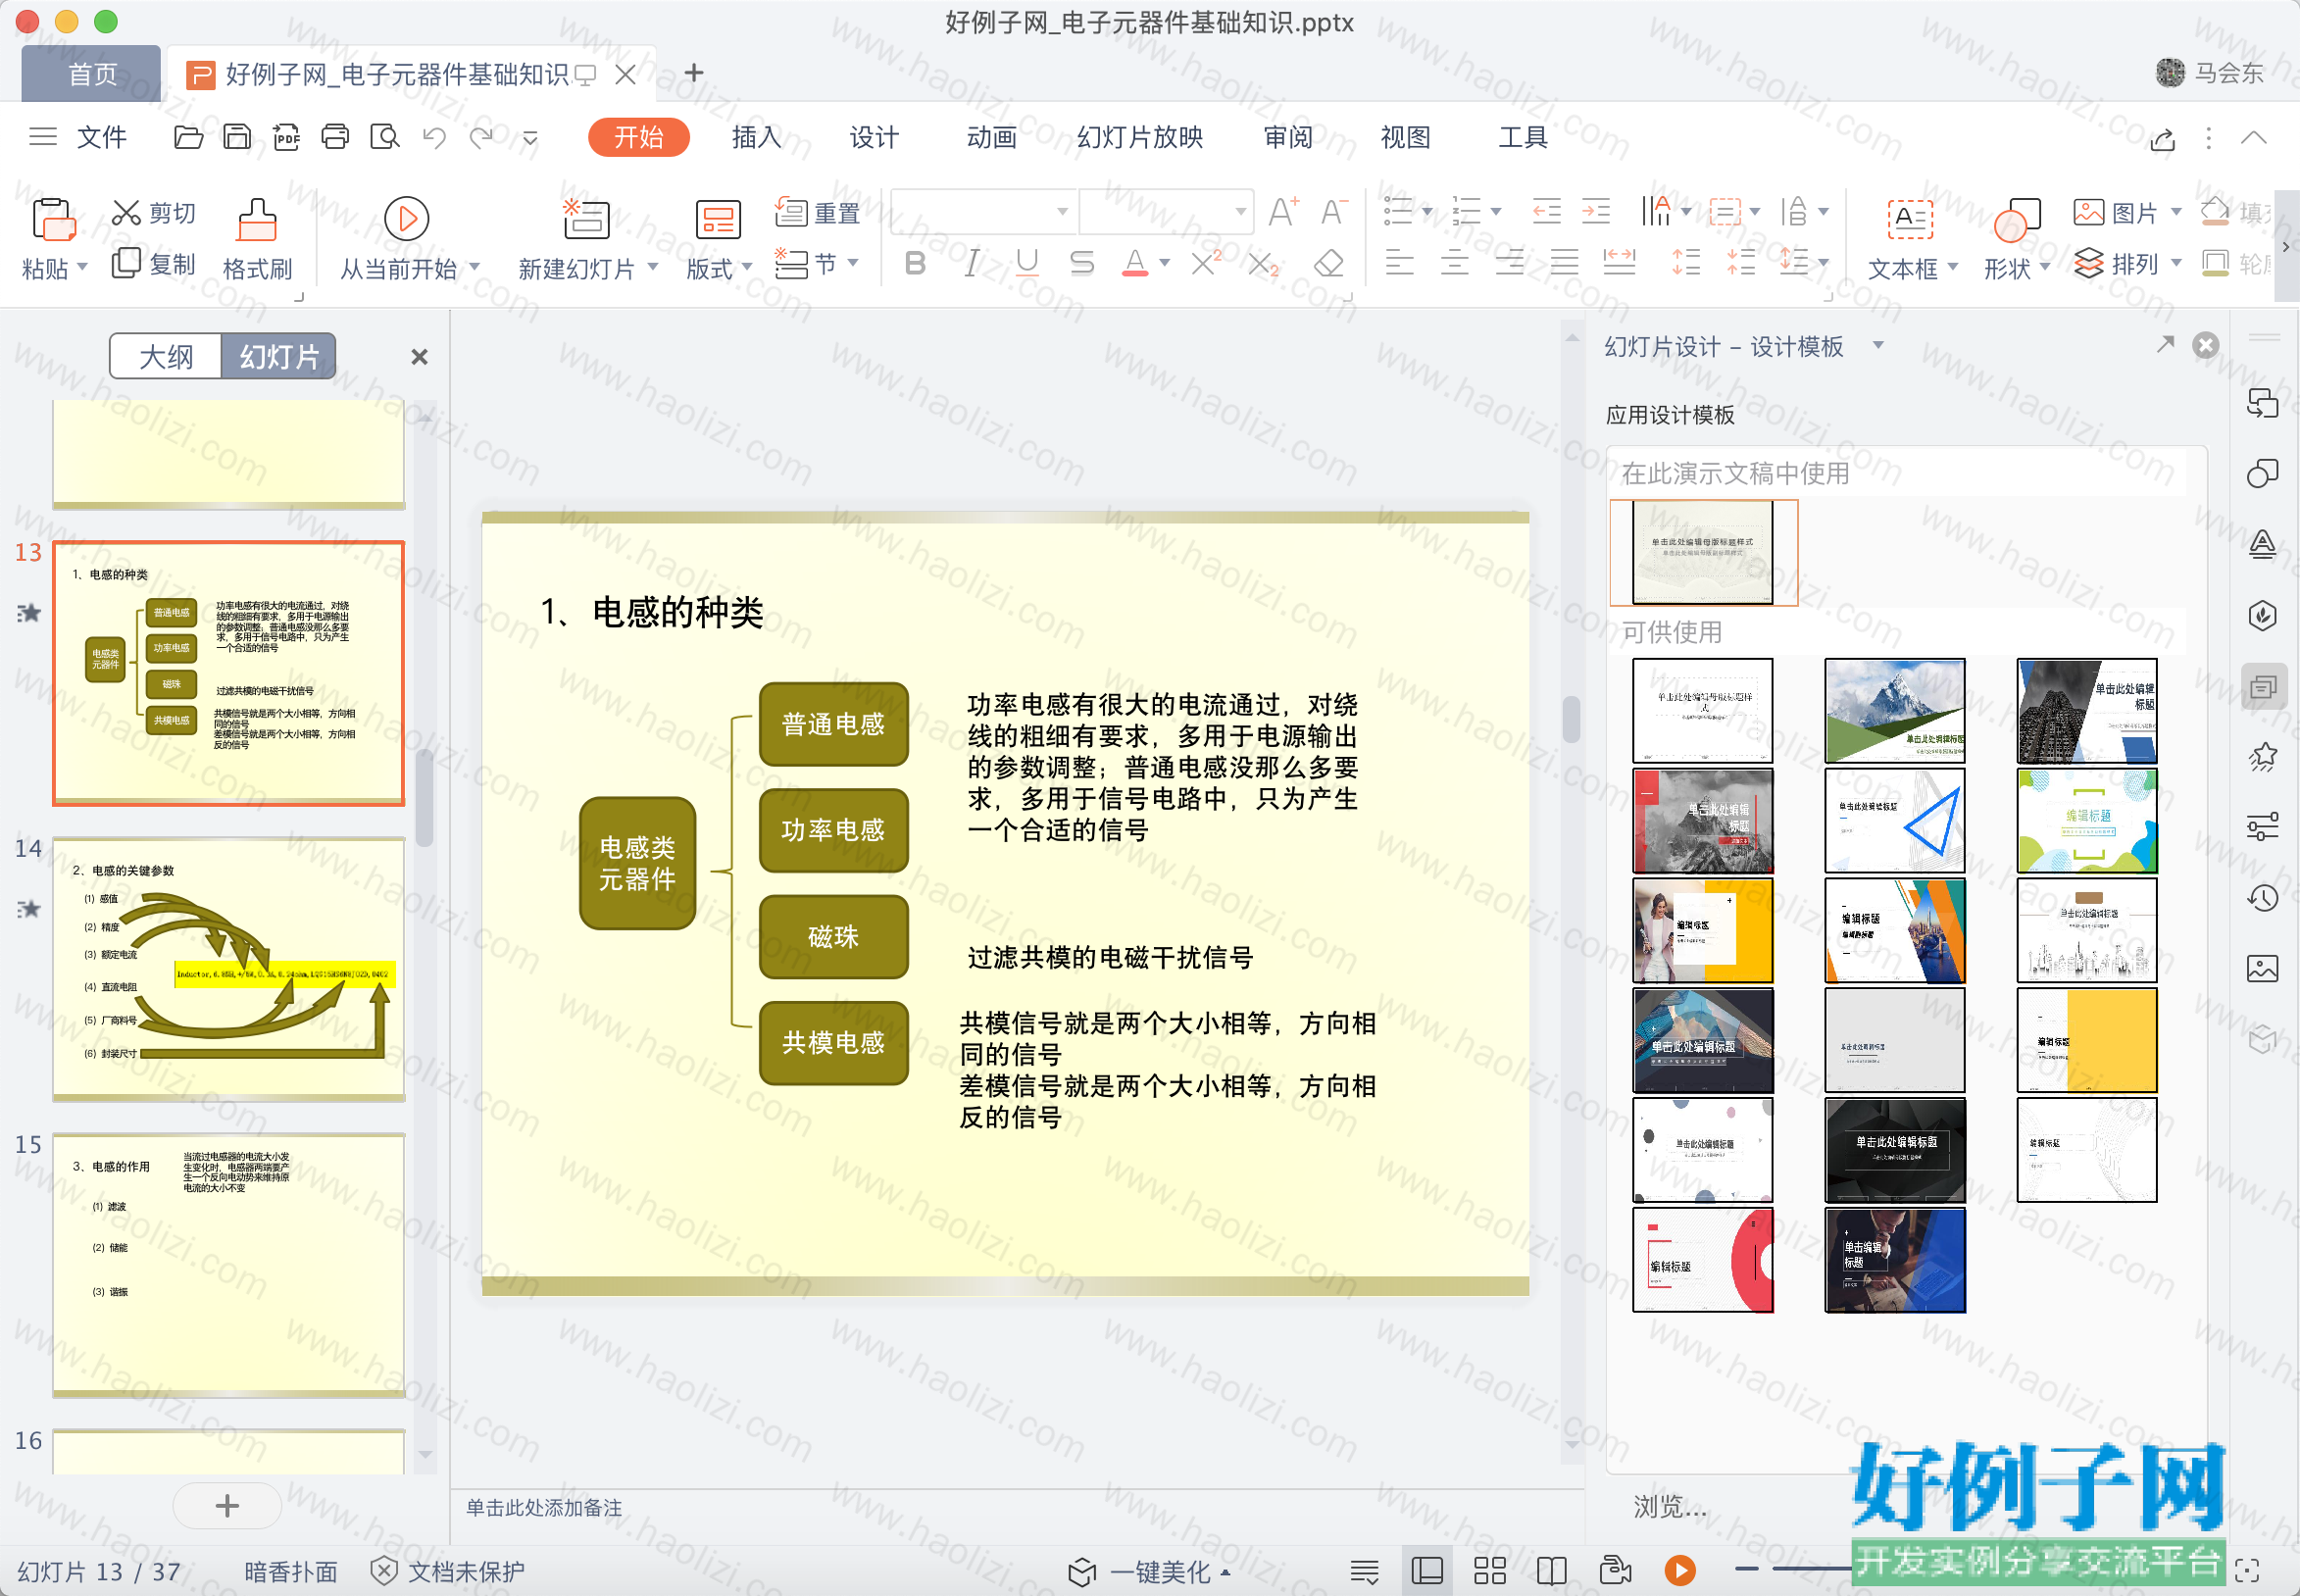
Task: Click the notes area to add notes
Action: [1017, 1508]
